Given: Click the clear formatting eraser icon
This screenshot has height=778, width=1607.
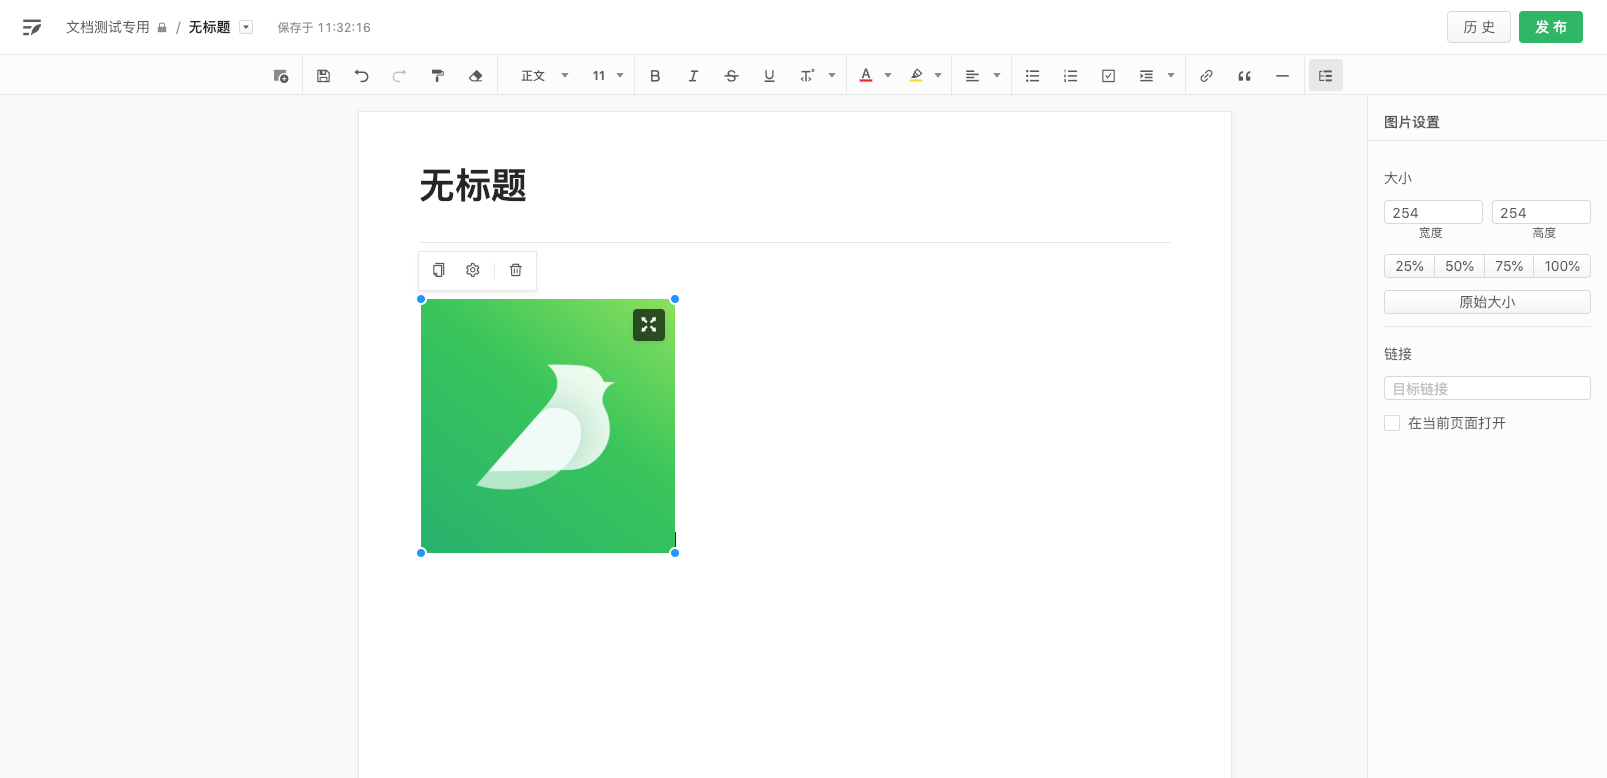Looking at the screenshot, I should pos(475,76).
